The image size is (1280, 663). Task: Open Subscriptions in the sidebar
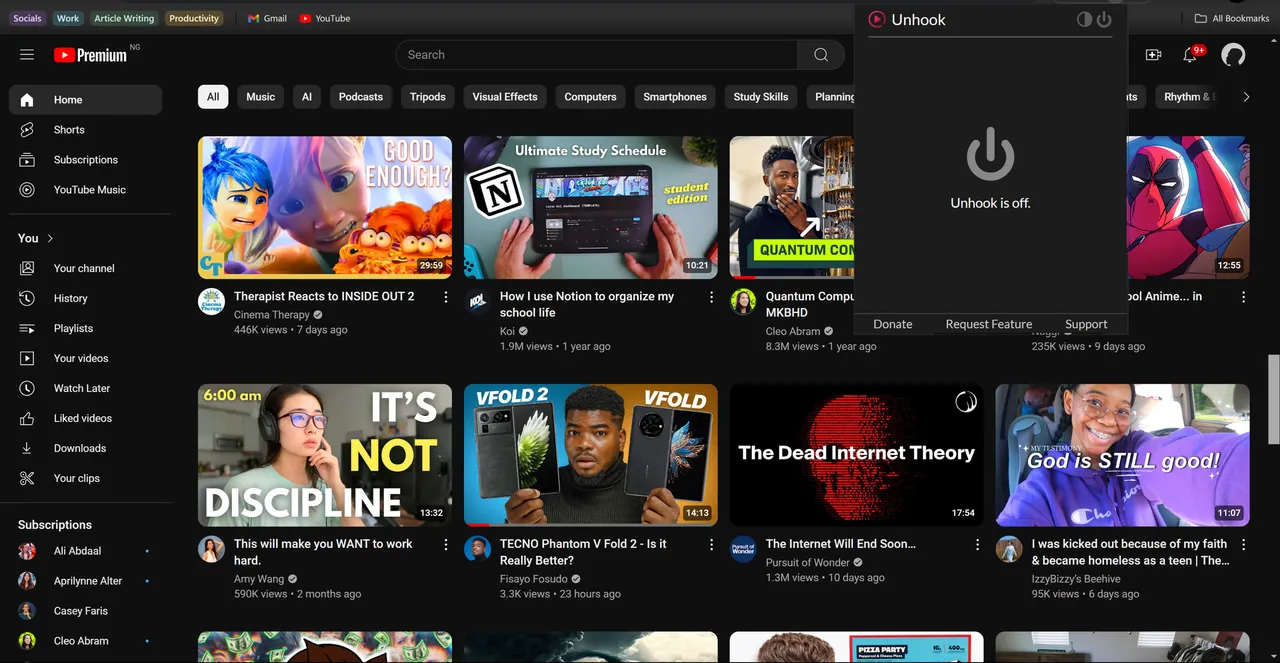[x=85, y=160]
